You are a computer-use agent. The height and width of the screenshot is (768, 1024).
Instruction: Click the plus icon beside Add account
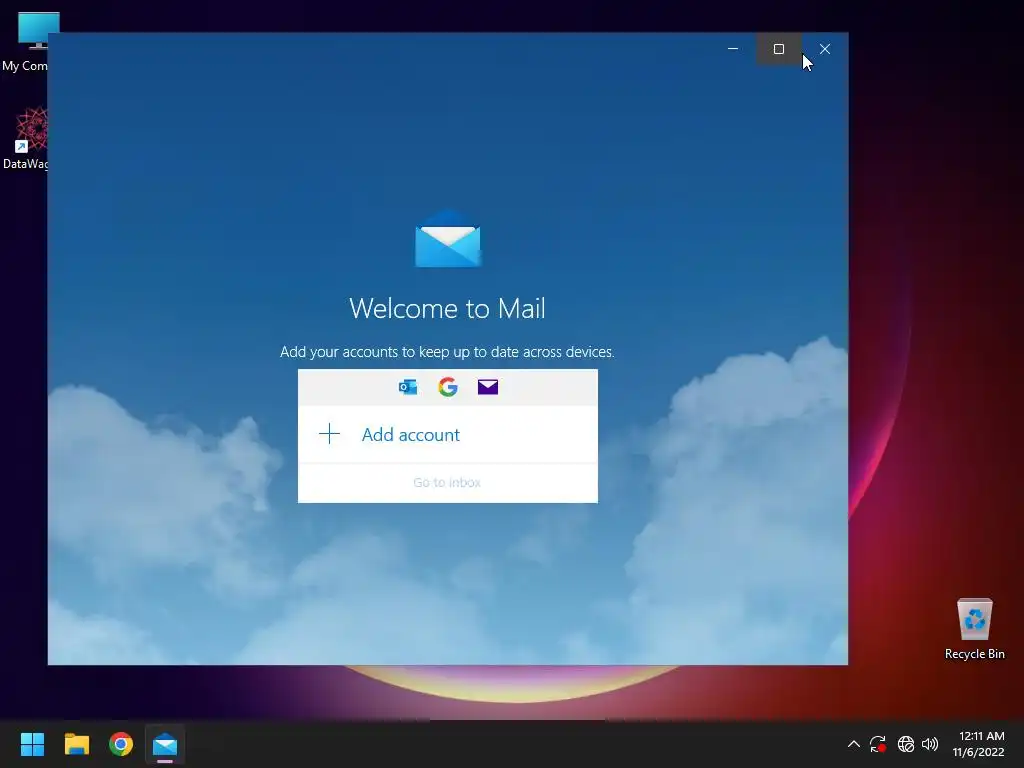pos(329,434)
